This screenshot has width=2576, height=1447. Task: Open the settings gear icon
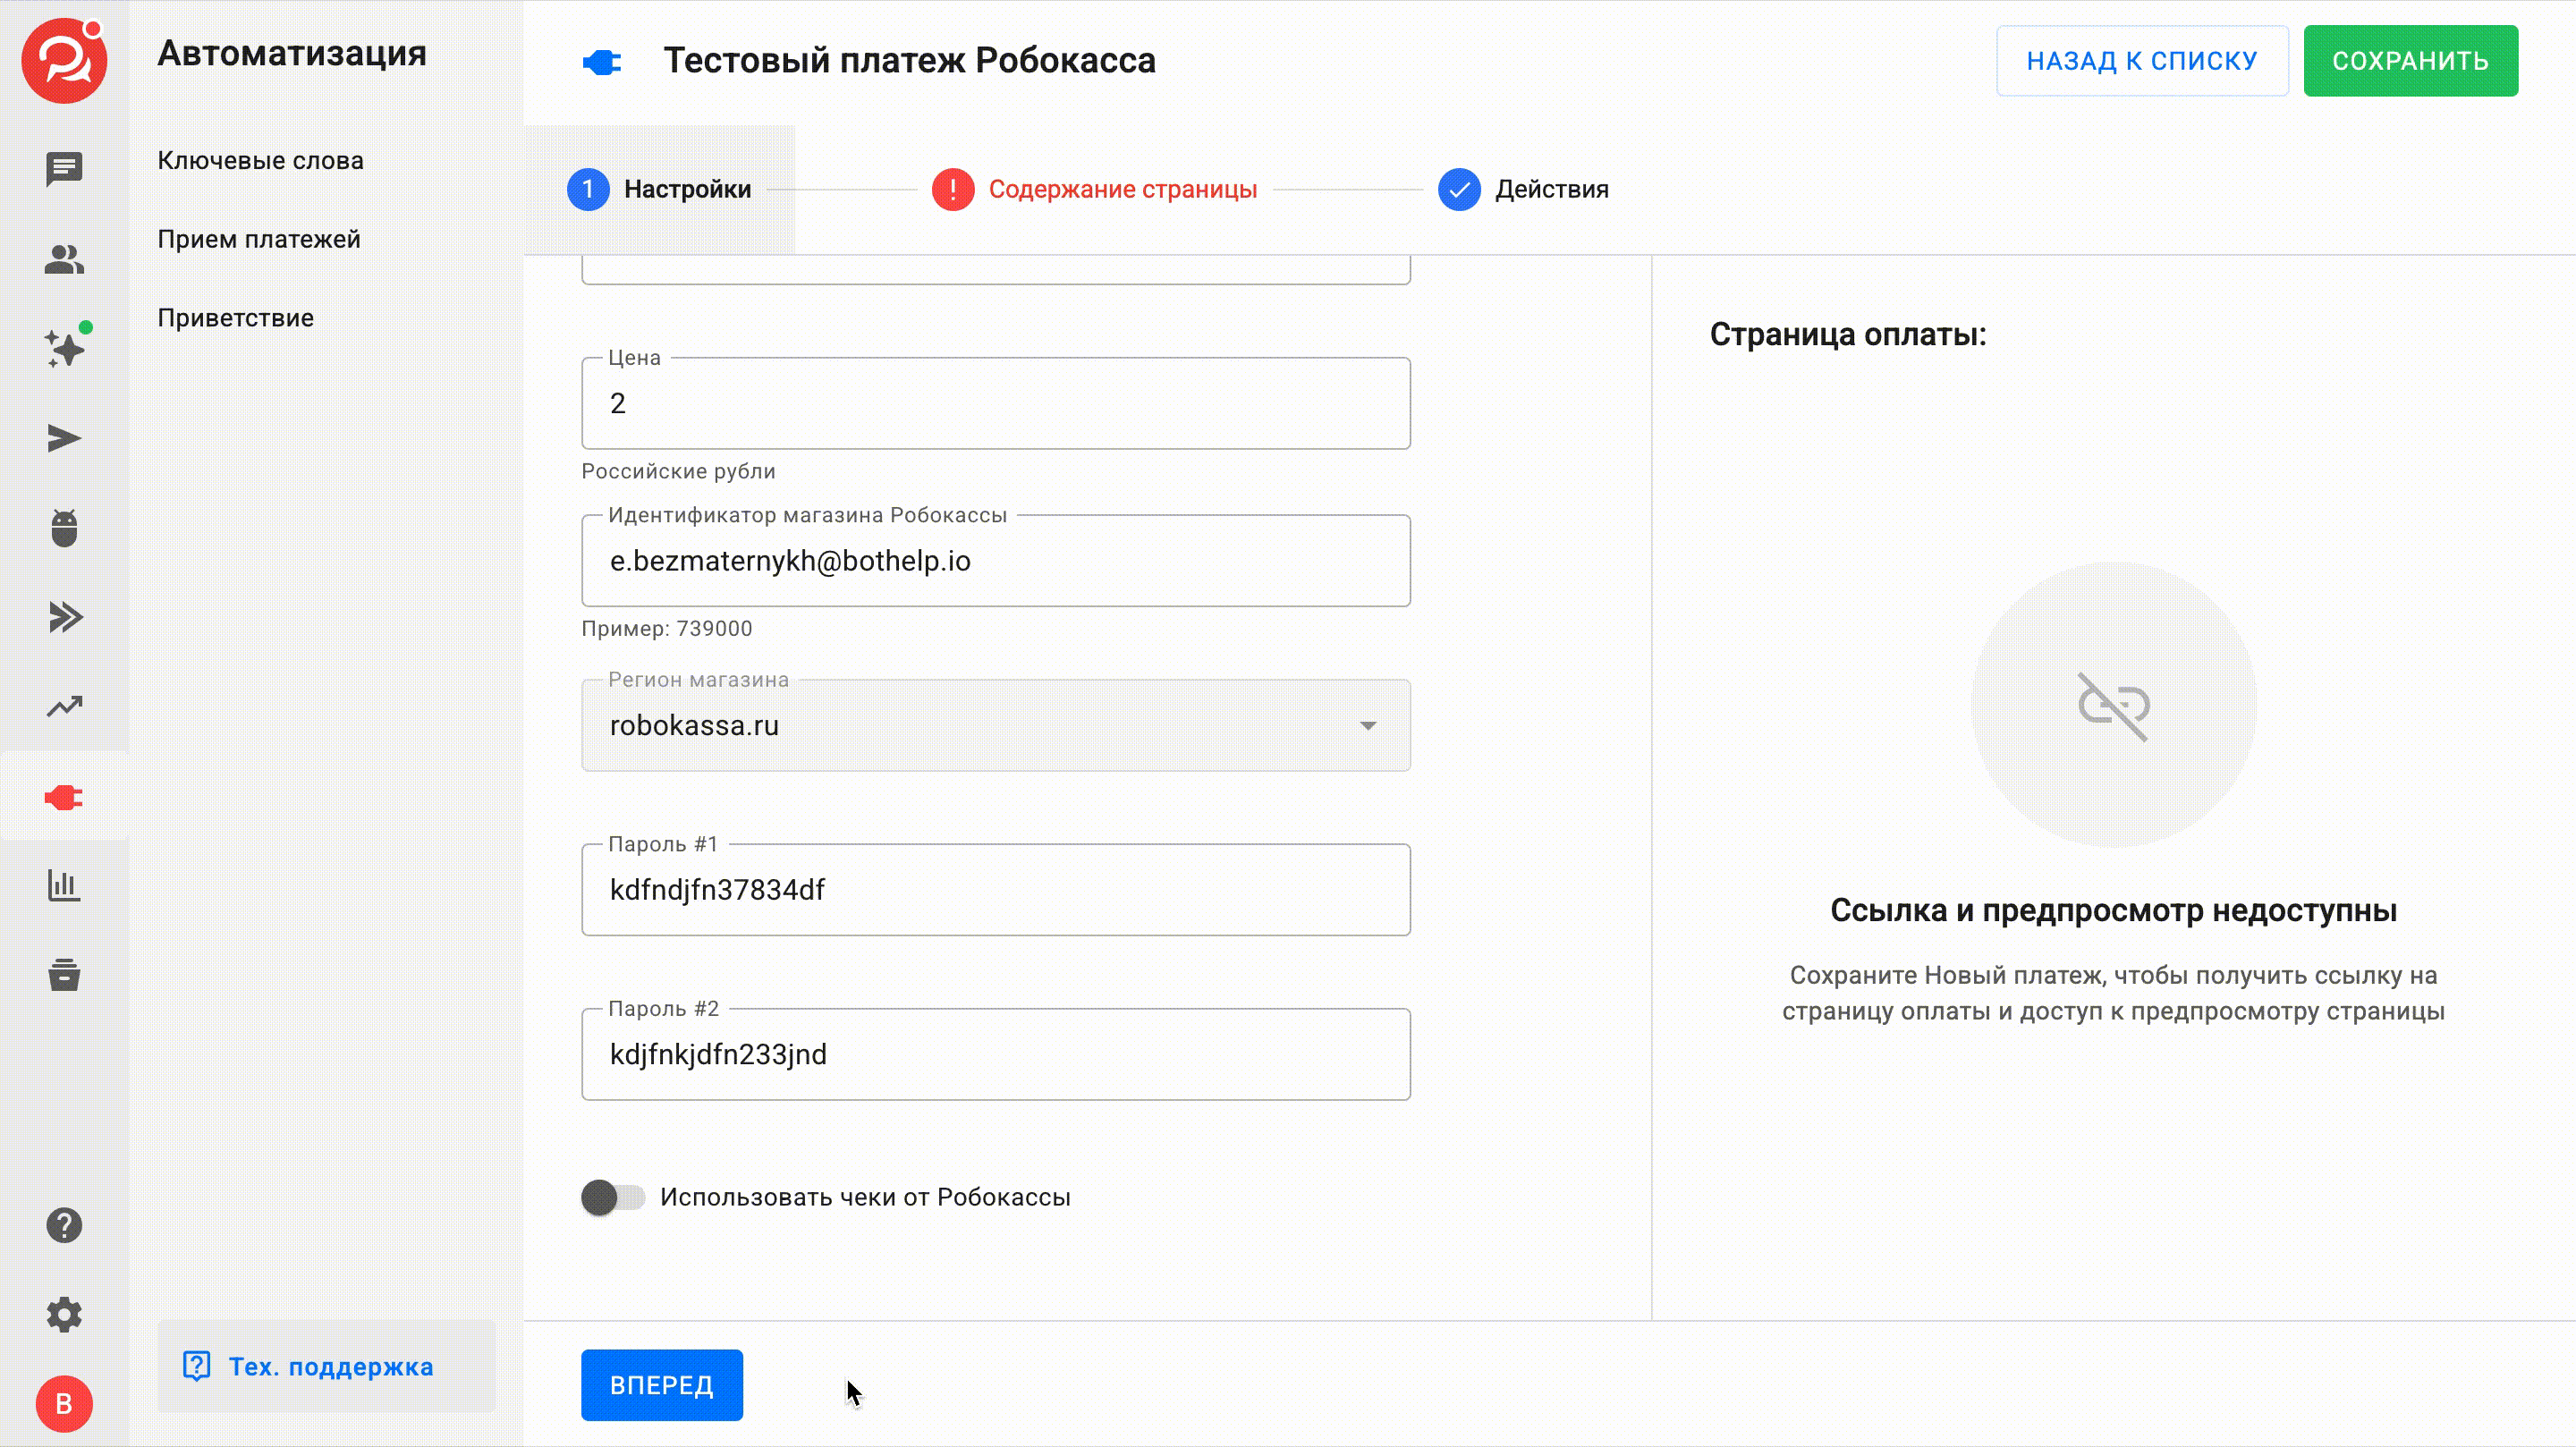pyautogui.click(x=64, y=1314)
